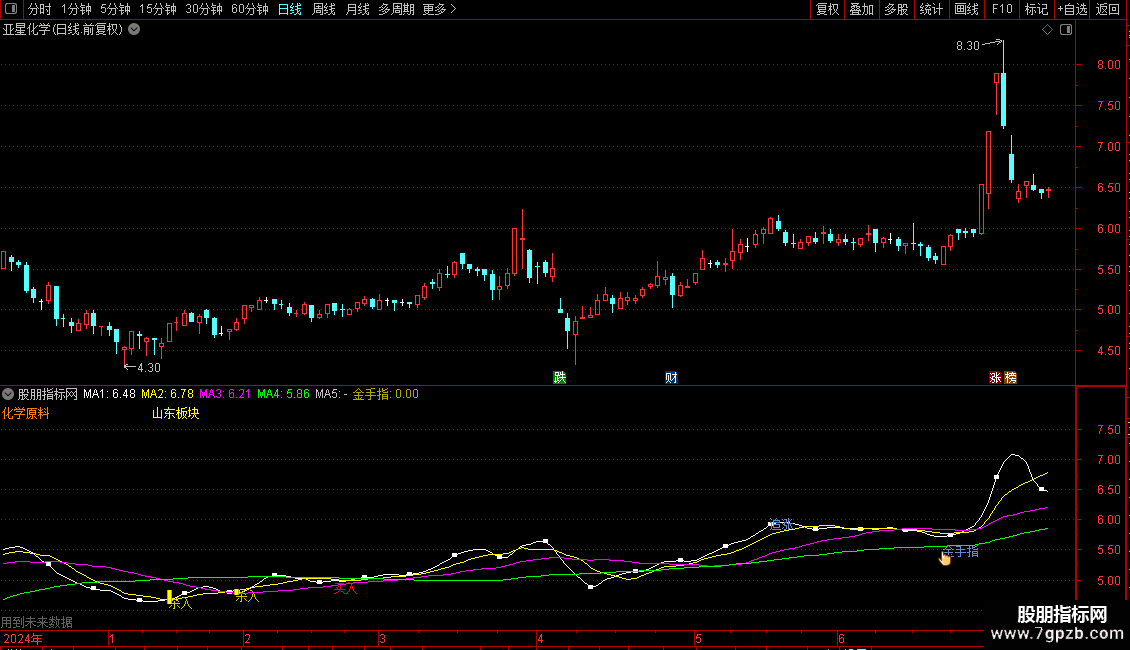Image resolution: width=1130 pixels, height=650 pixels.
Task: Open F10 company info
Action: pyautogui.click(x=1002, y=9)
